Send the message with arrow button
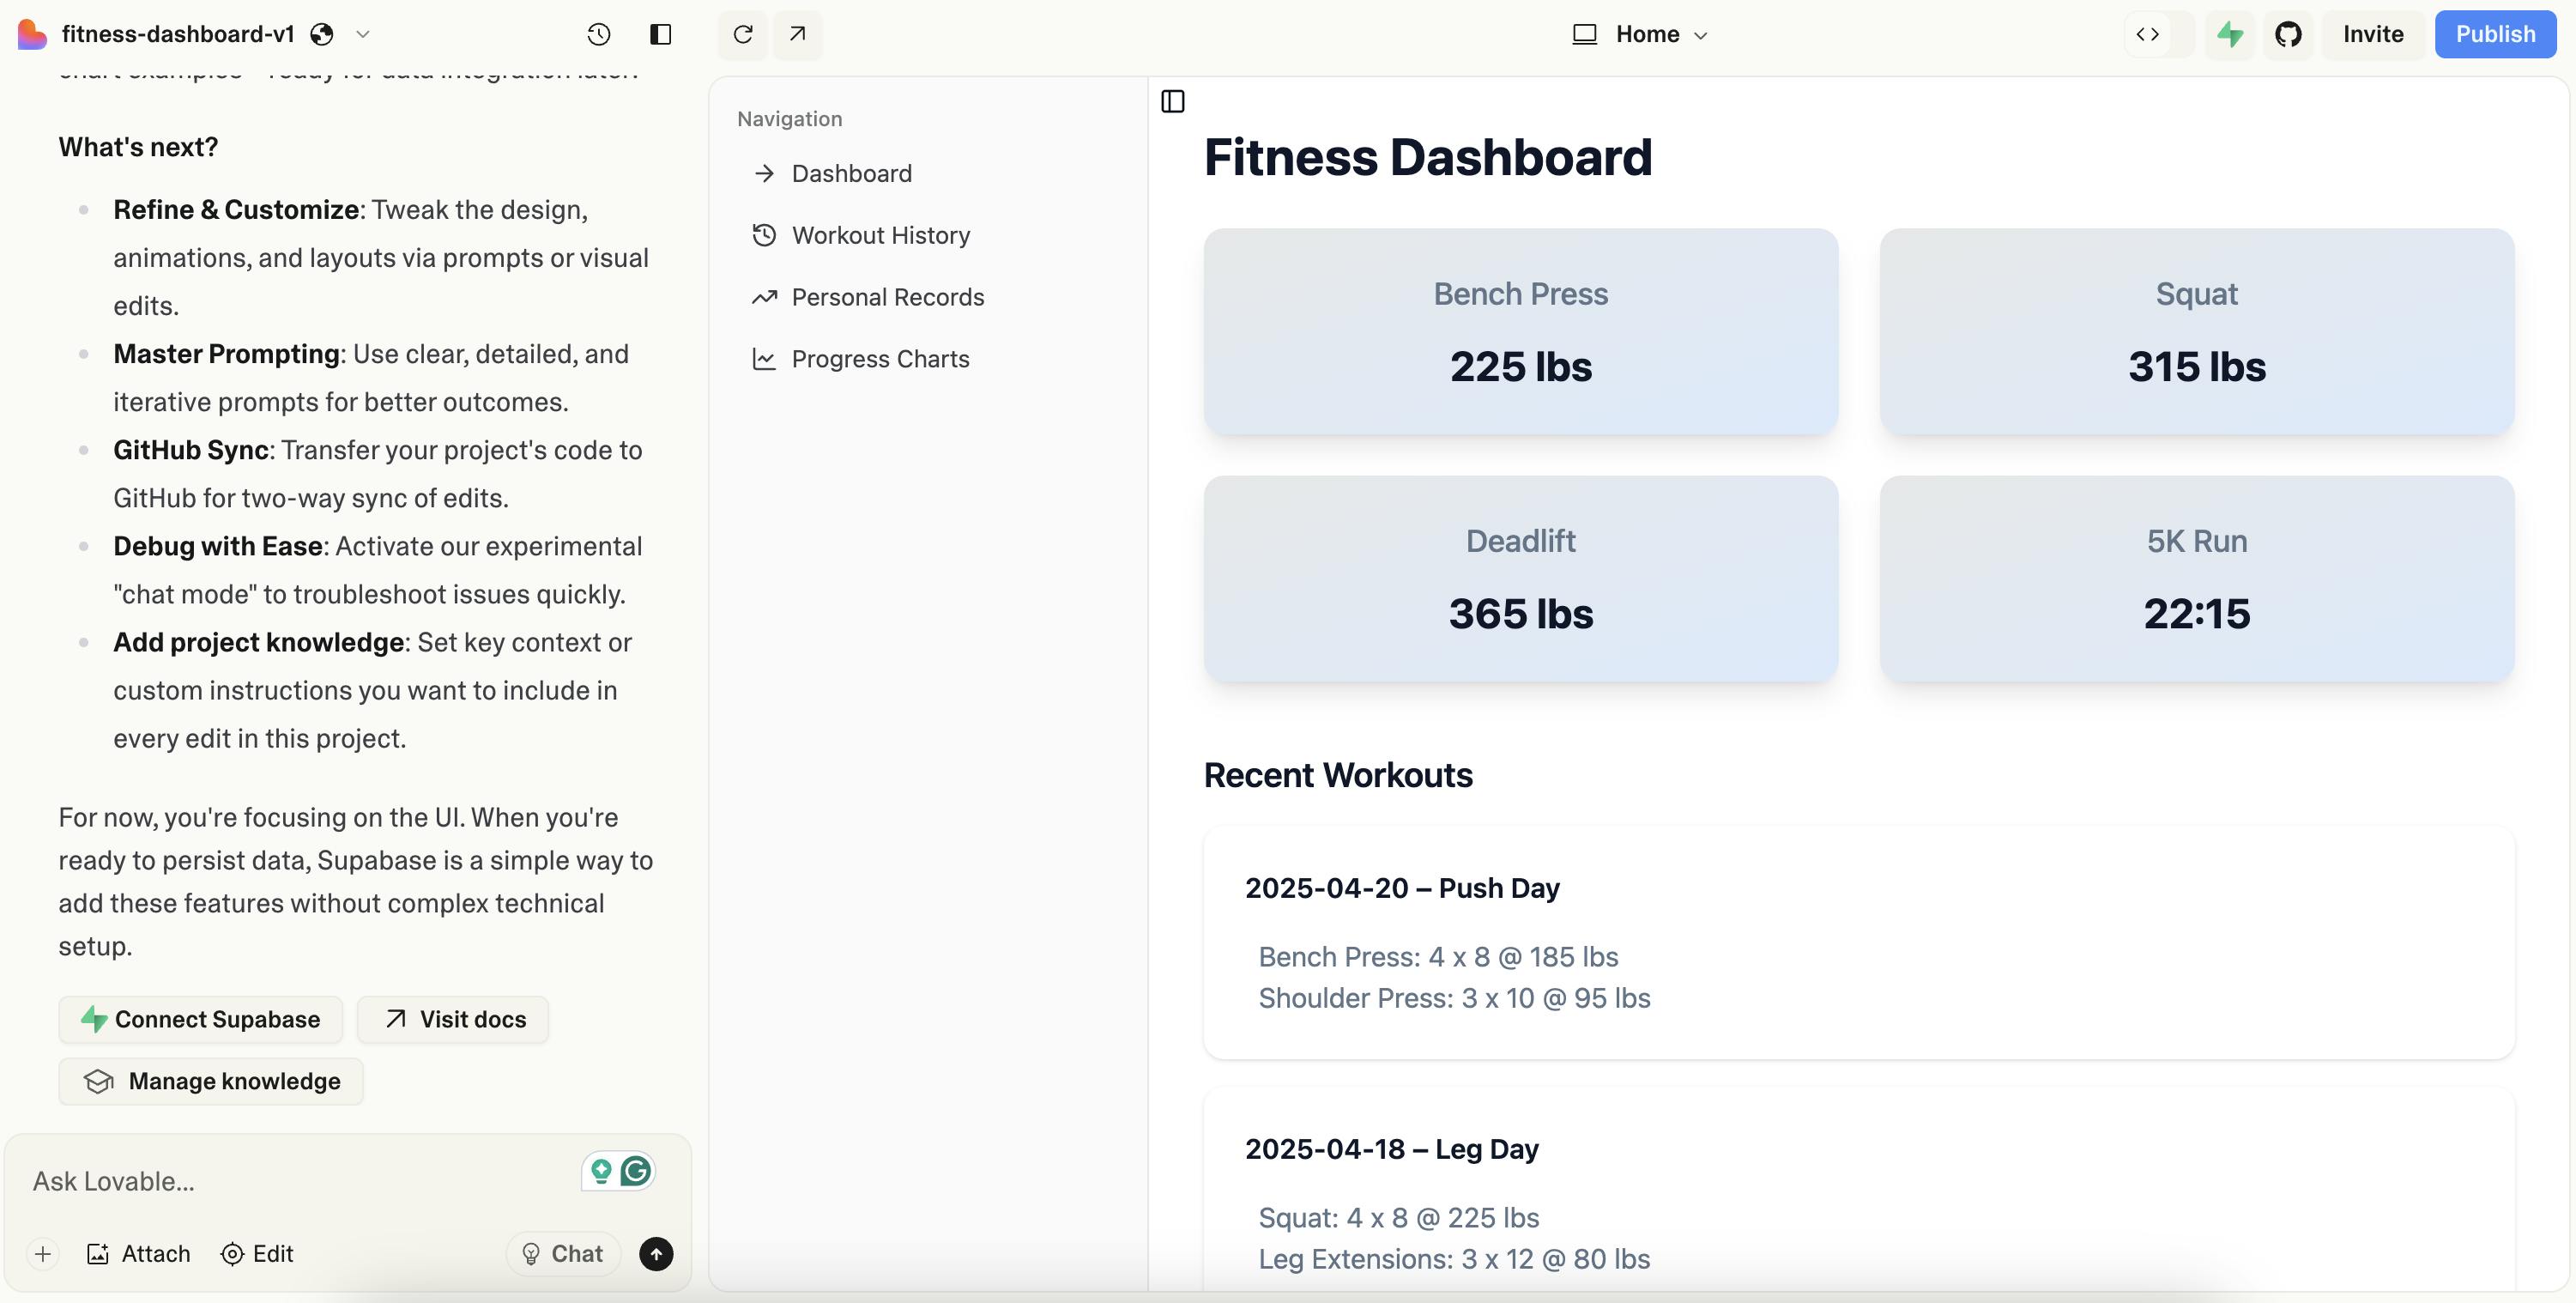 [x=656, y=1254]
